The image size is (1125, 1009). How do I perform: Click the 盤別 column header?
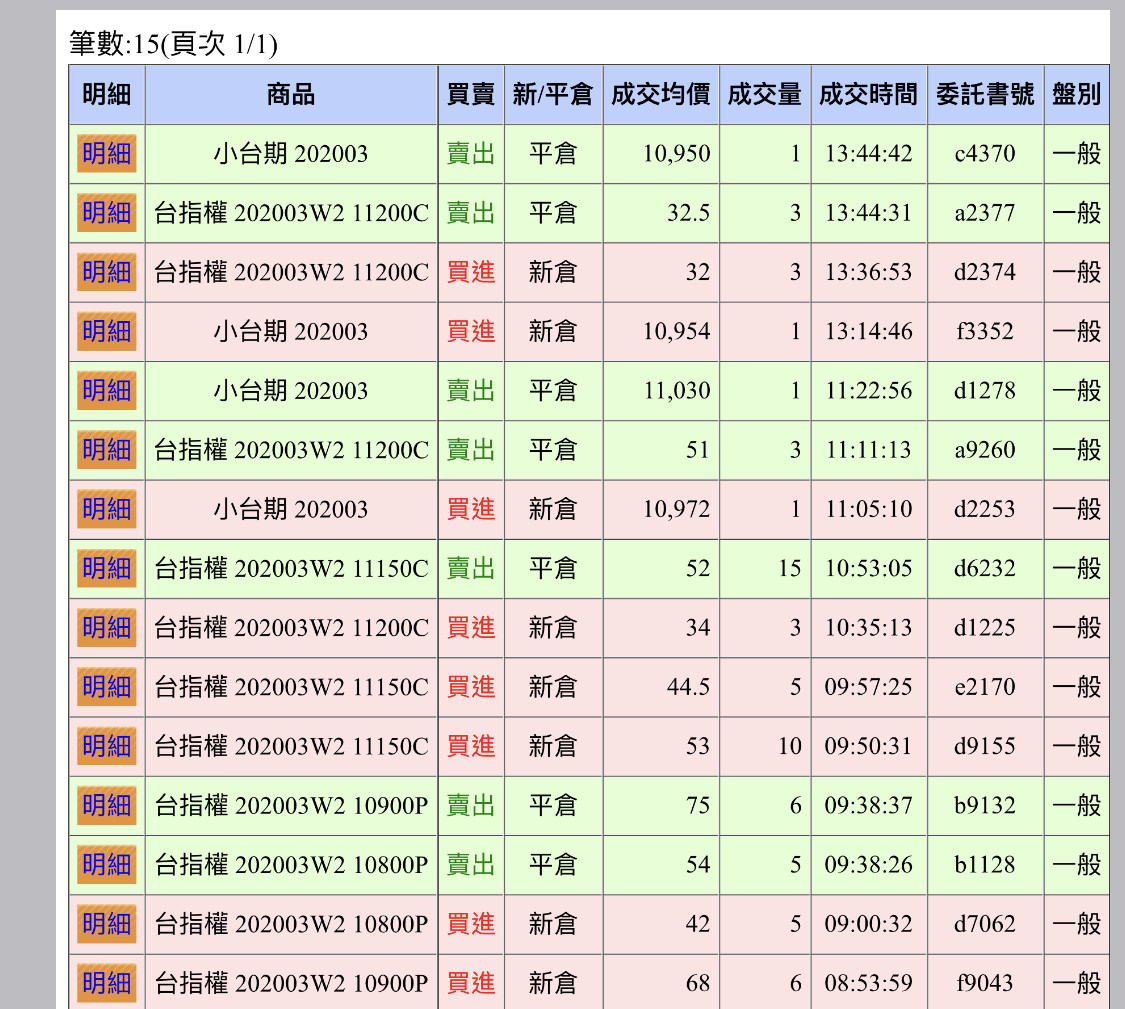coord(1077,95)
